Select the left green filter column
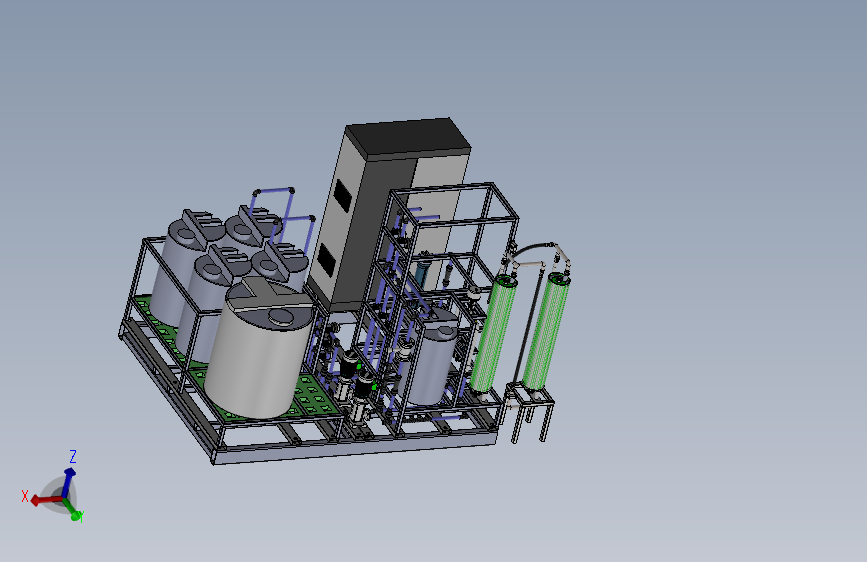The height and width of the screenshot is (562, 867). point(493,334)
